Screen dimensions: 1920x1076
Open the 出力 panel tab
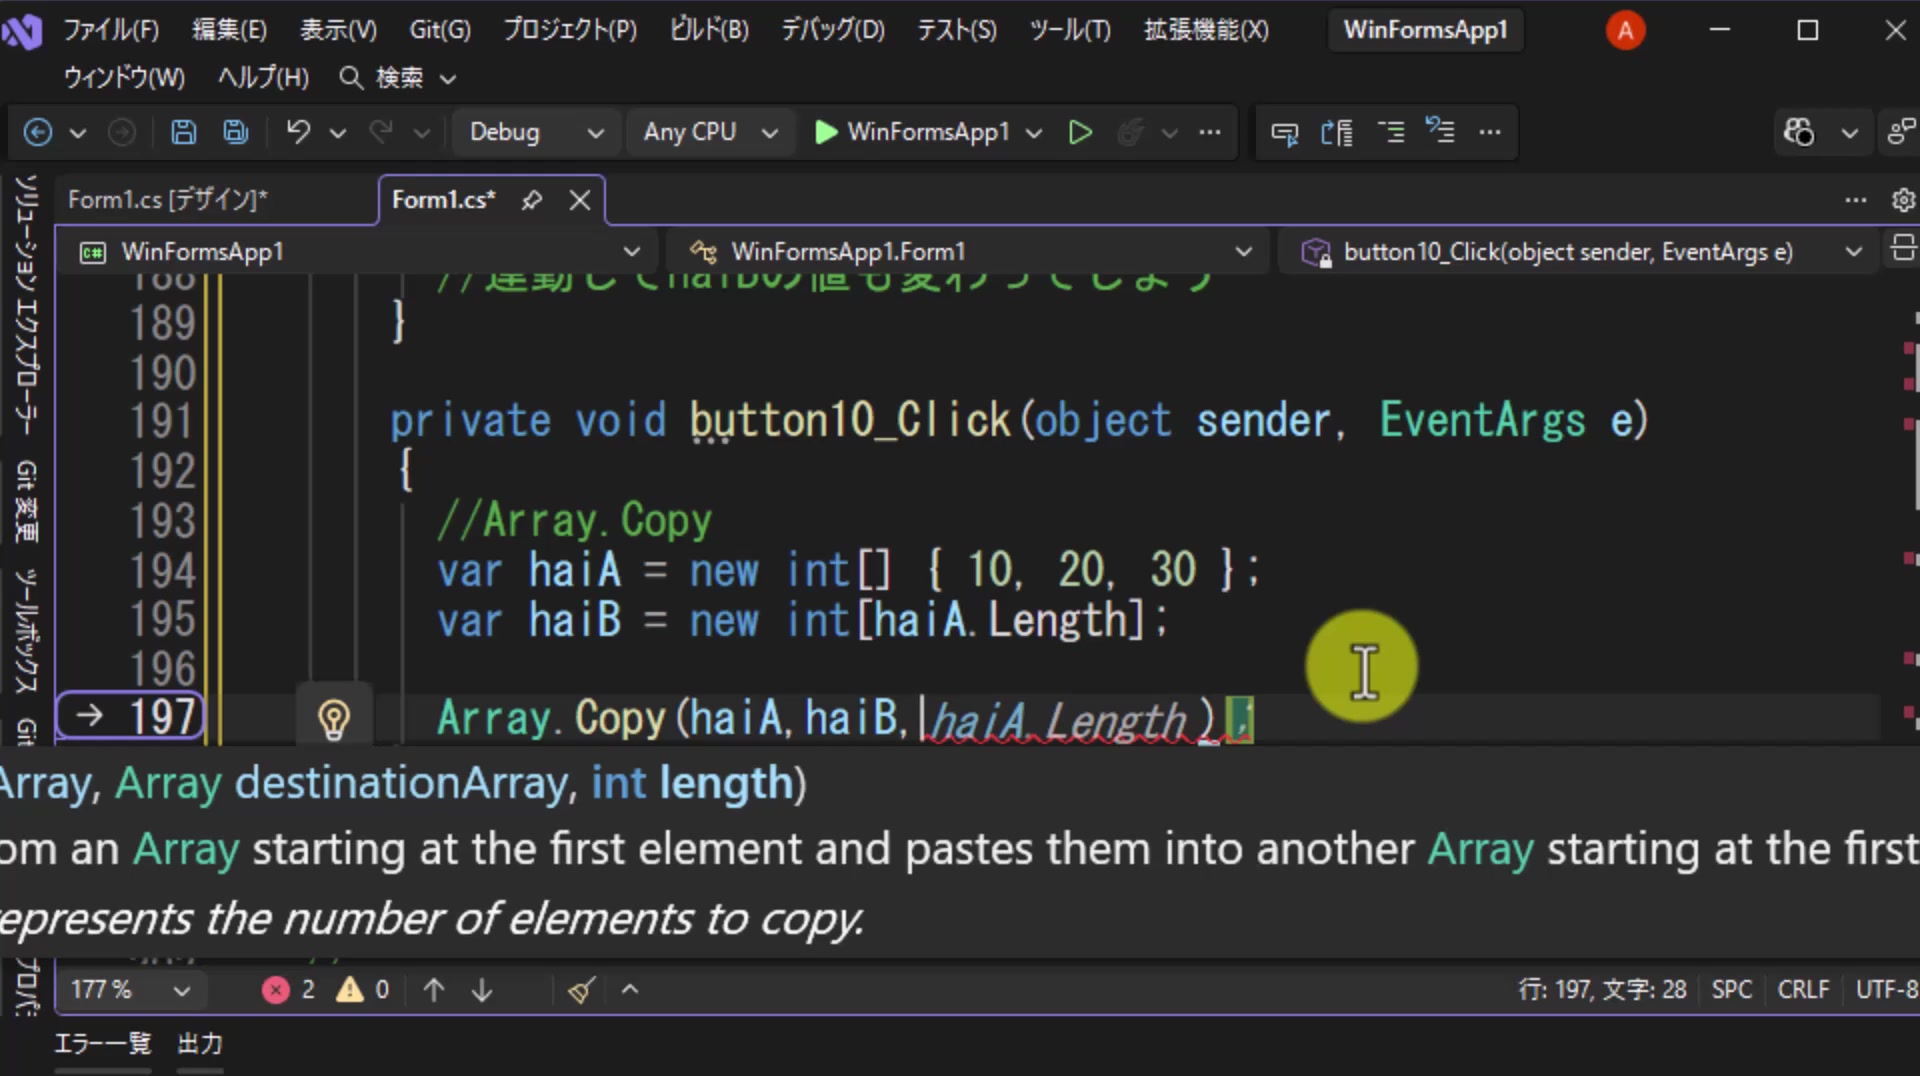(x=200, y=1044)
